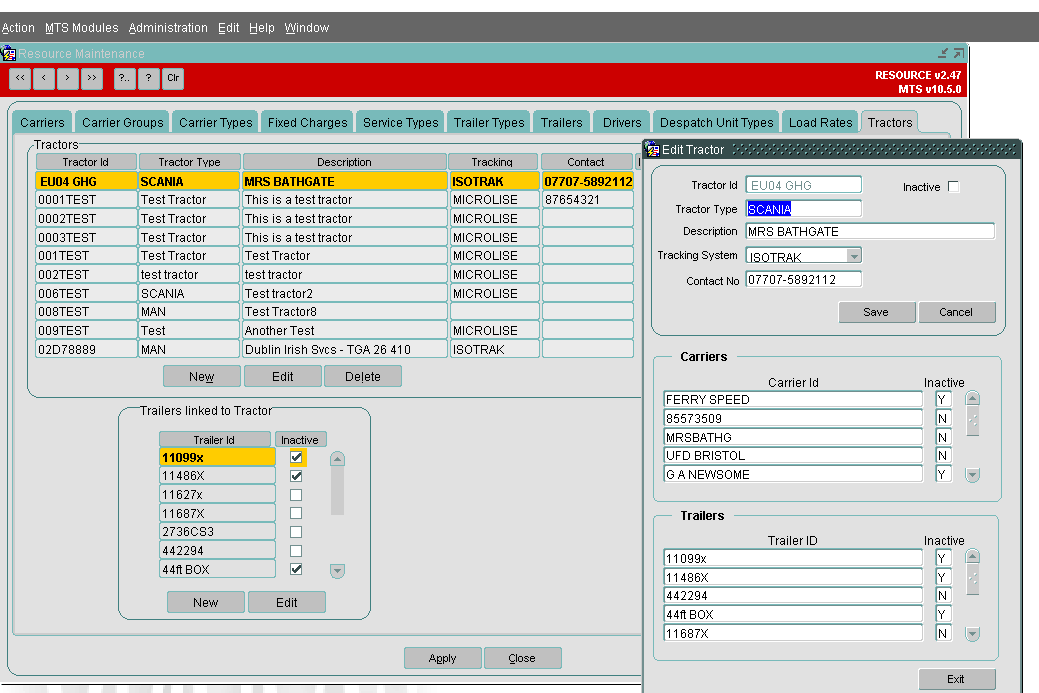Image resolution: width=1039 pixels, height=693 pixels.
Task: Click Edit button under Tractors table
Action: [x=282, y=376]
